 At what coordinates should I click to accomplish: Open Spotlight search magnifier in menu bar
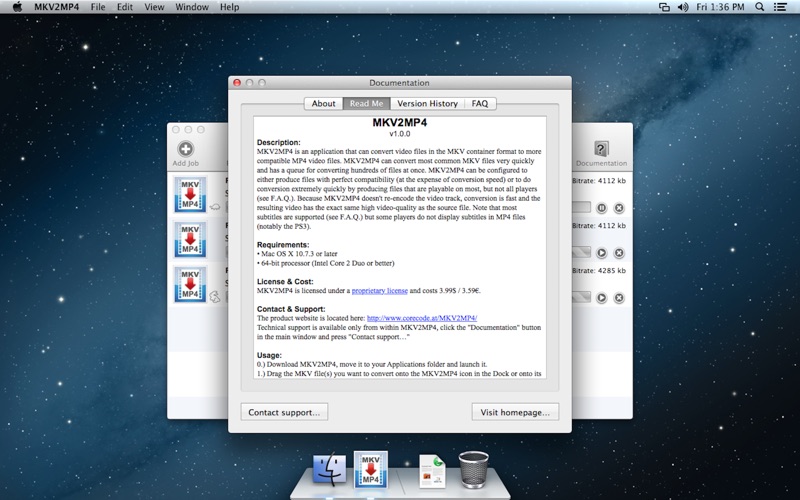[x=758, y=7]
